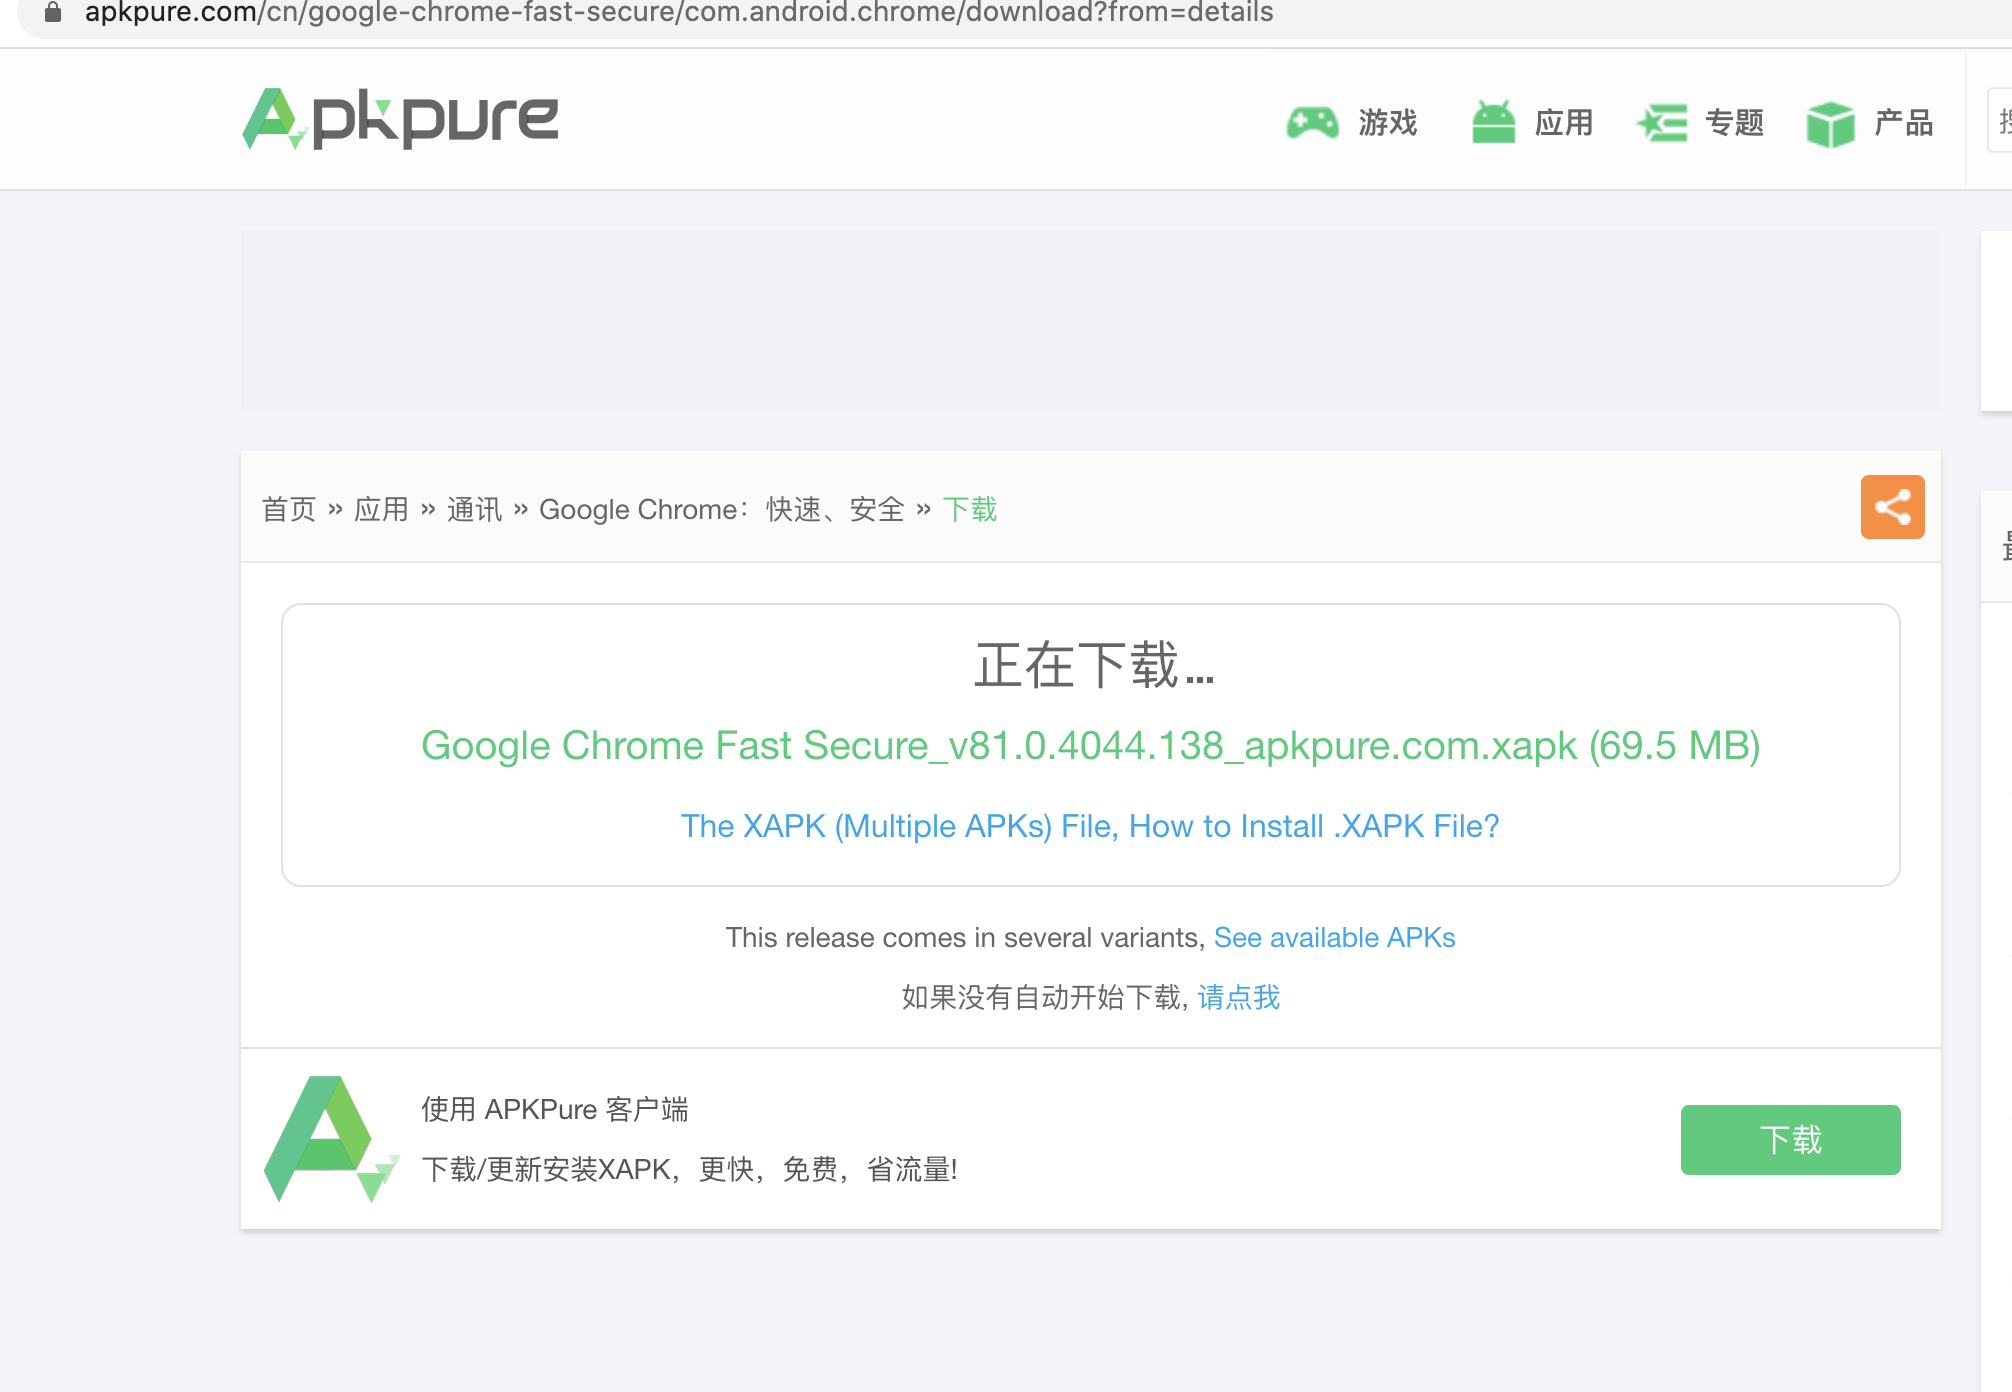This screenshot has height=1392, width=2012.
Task: Open the 专题 topics section
Action: [1735, 123]
